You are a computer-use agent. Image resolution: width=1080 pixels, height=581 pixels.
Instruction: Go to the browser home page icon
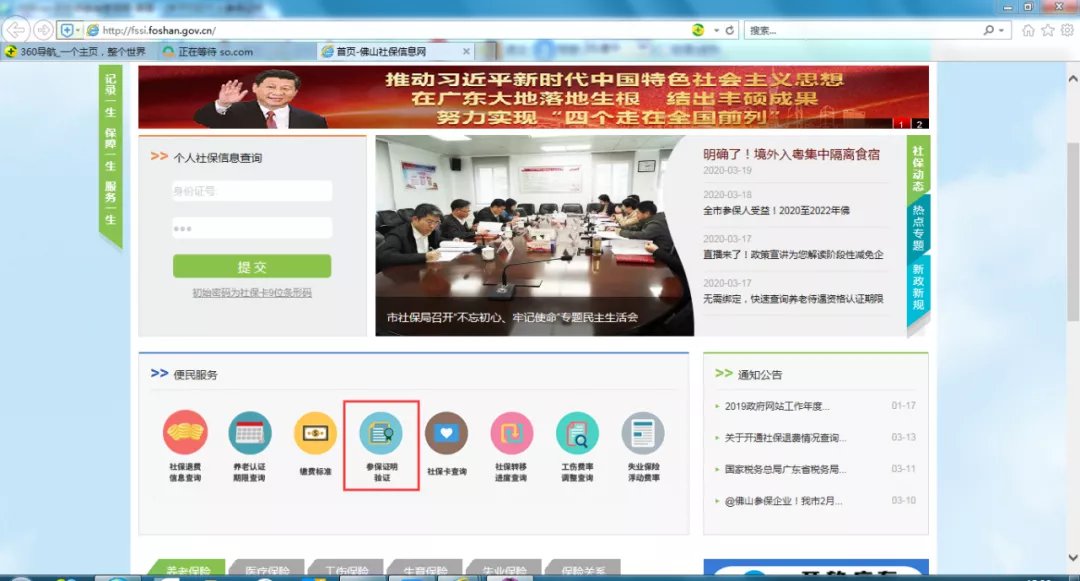click(1028, 30)
